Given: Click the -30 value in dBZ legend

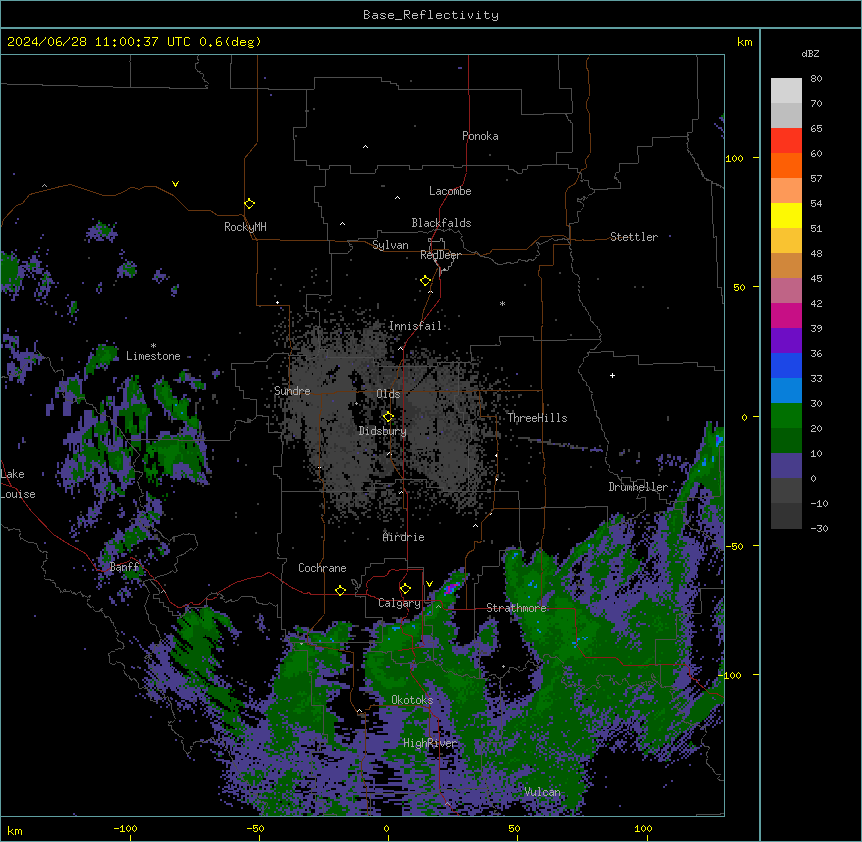Looking at the screenshot, I should (819, 528).
